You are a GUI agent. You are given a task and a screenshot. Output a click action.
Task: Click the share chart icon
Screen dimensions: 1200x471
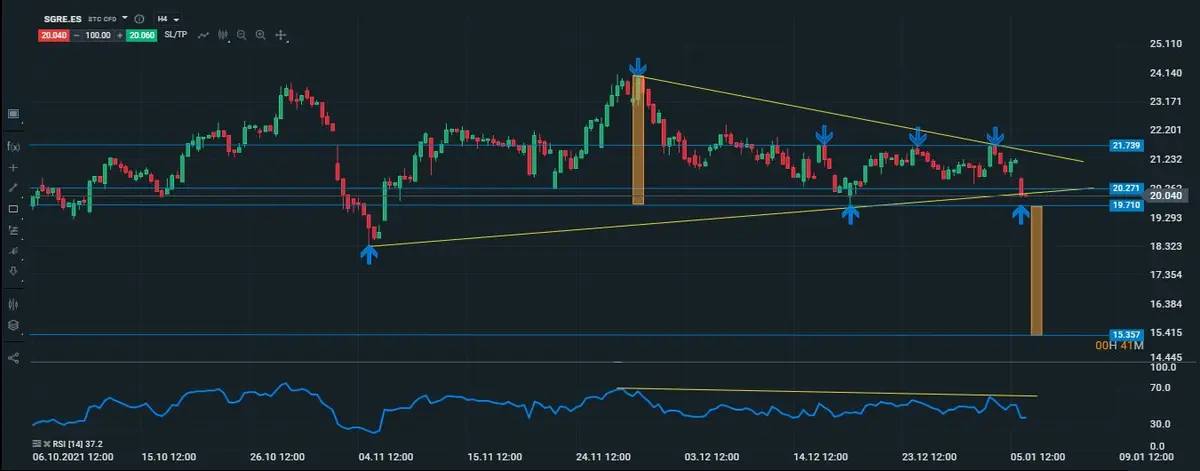(x=13, y=357)
